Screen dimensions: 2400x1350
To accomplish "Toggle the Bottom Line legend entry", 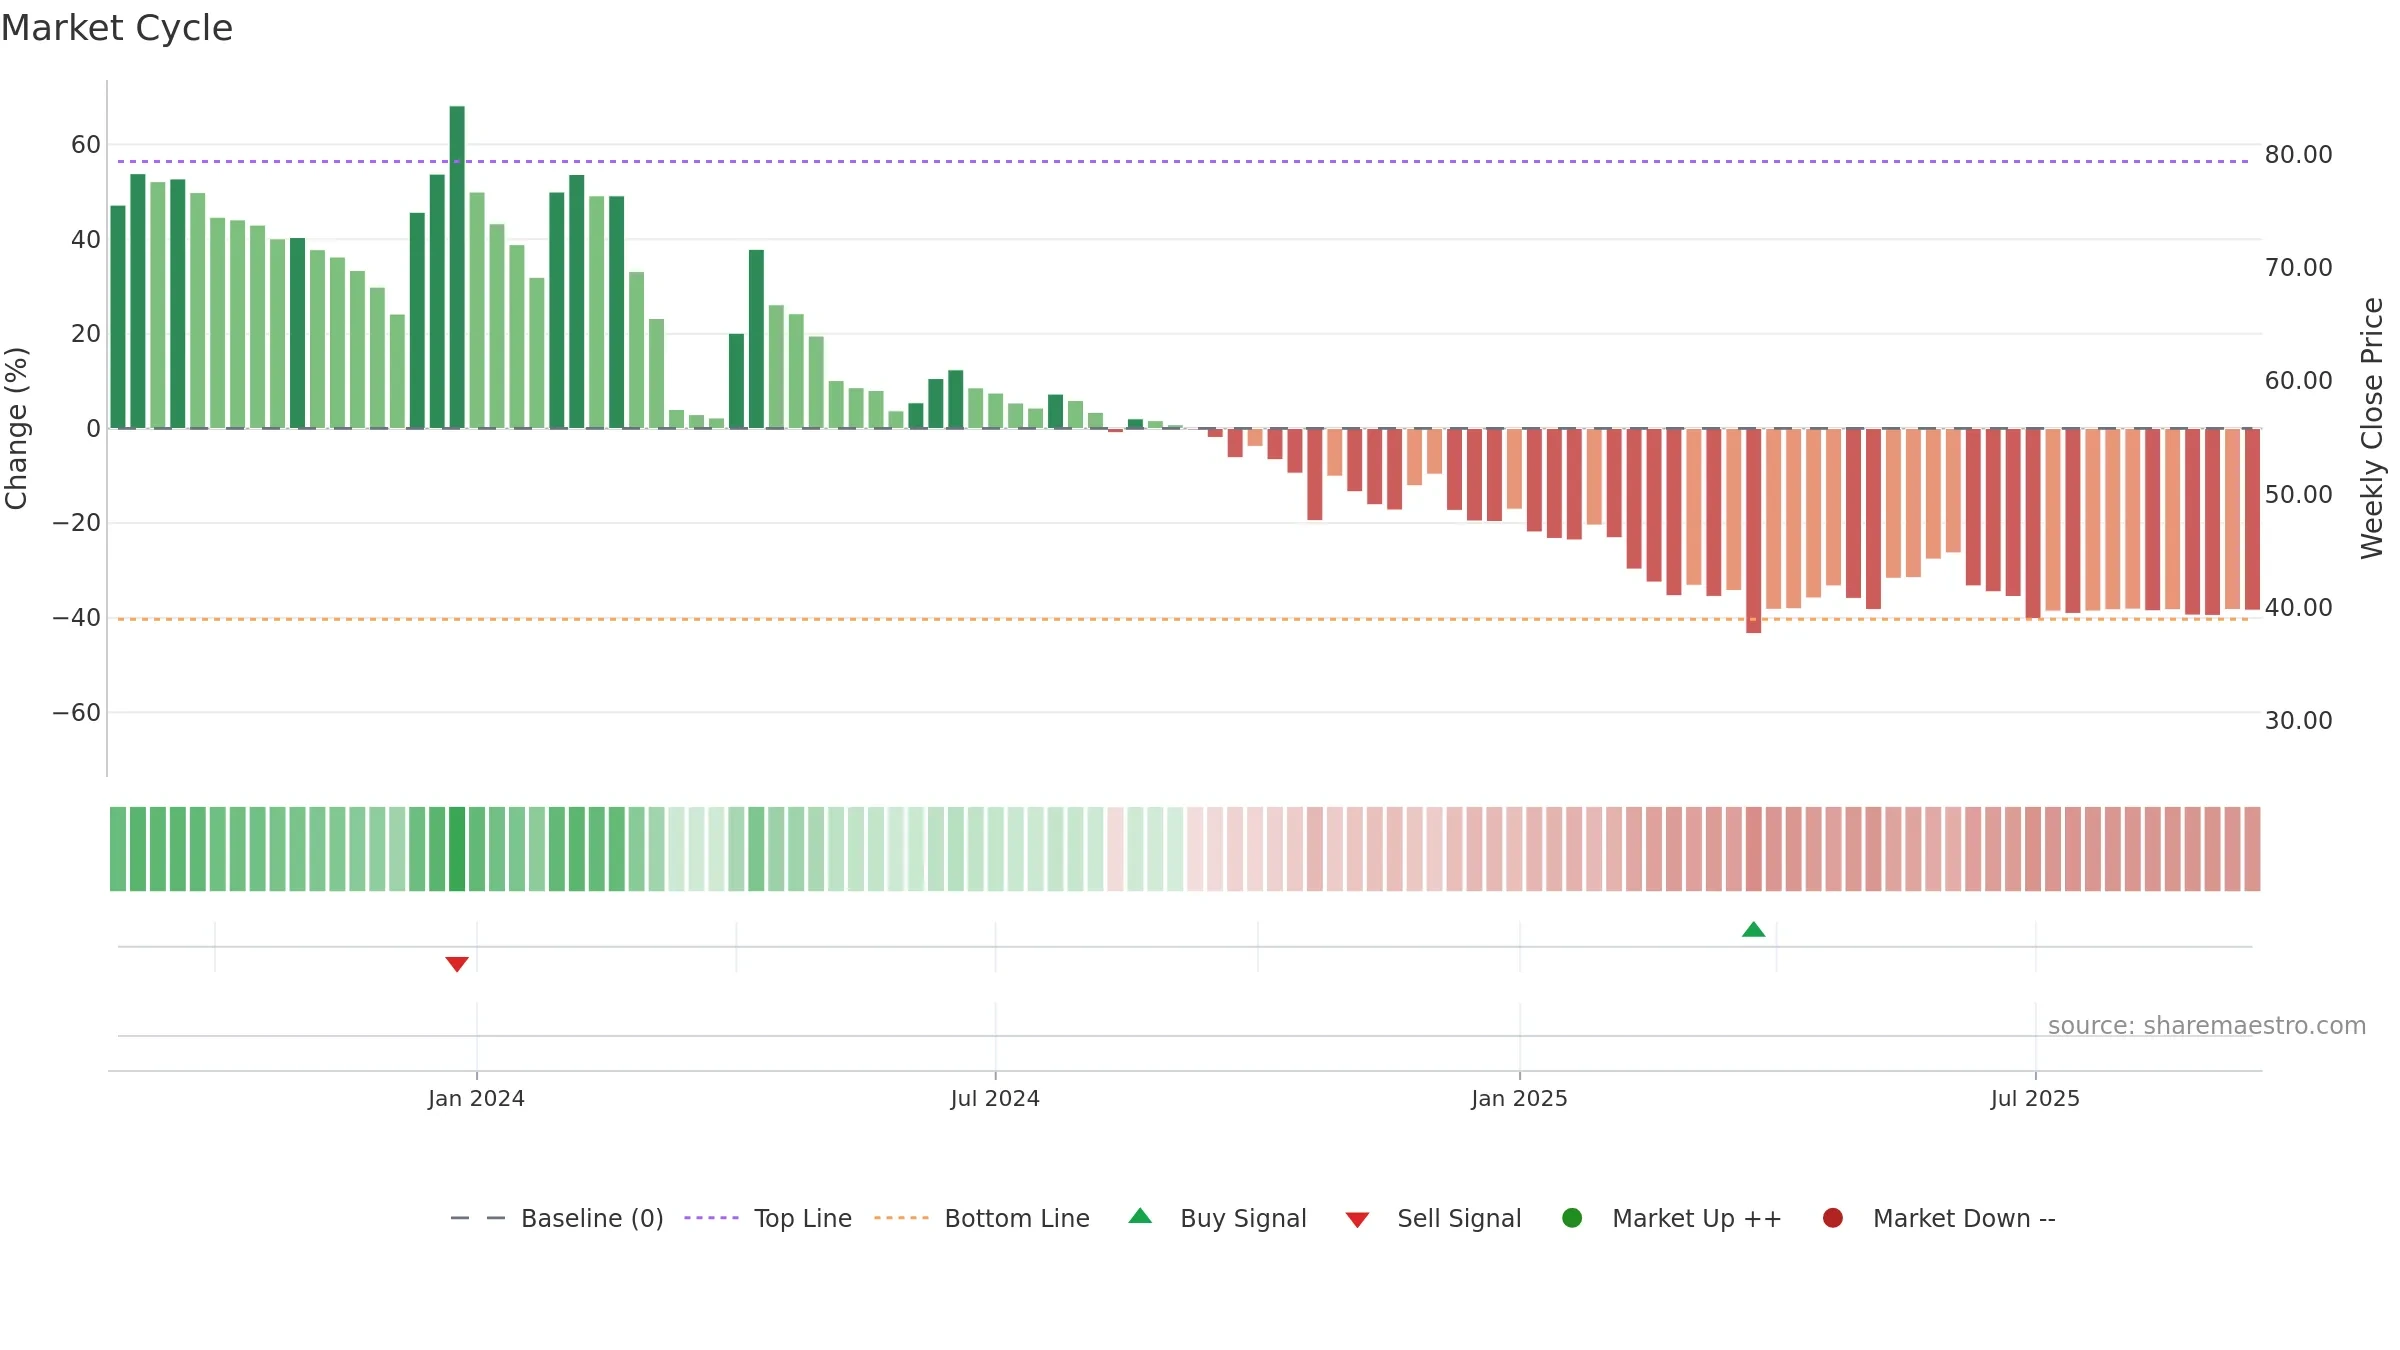I will pos(982,1218).
